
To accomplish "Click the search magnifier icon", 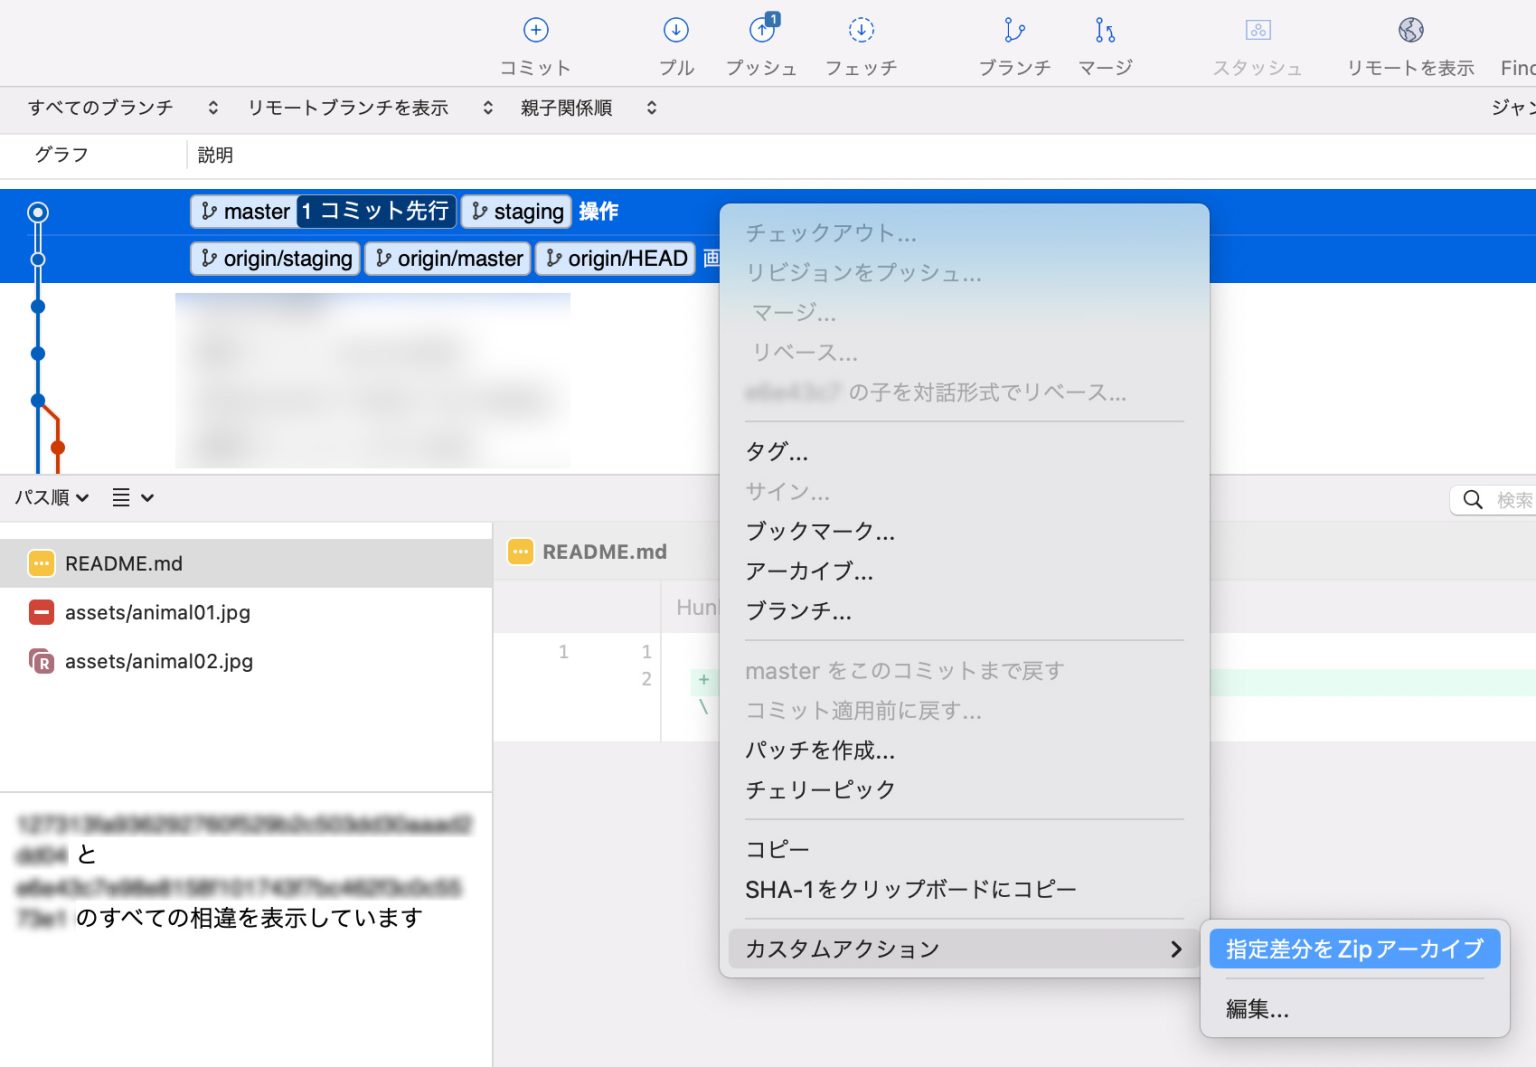I will (1472, 498).
